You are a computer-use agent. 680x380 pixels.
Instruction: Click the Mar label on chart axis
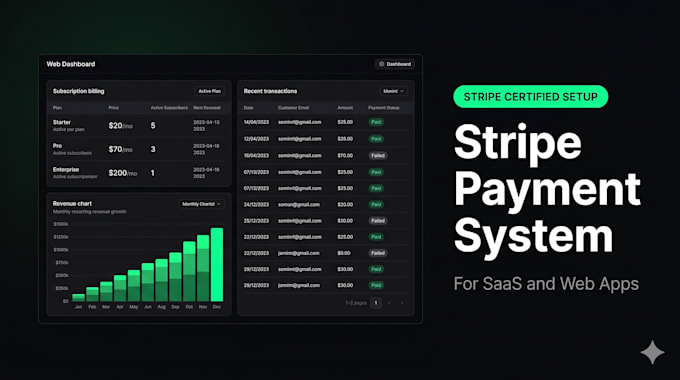pos(106,307)
